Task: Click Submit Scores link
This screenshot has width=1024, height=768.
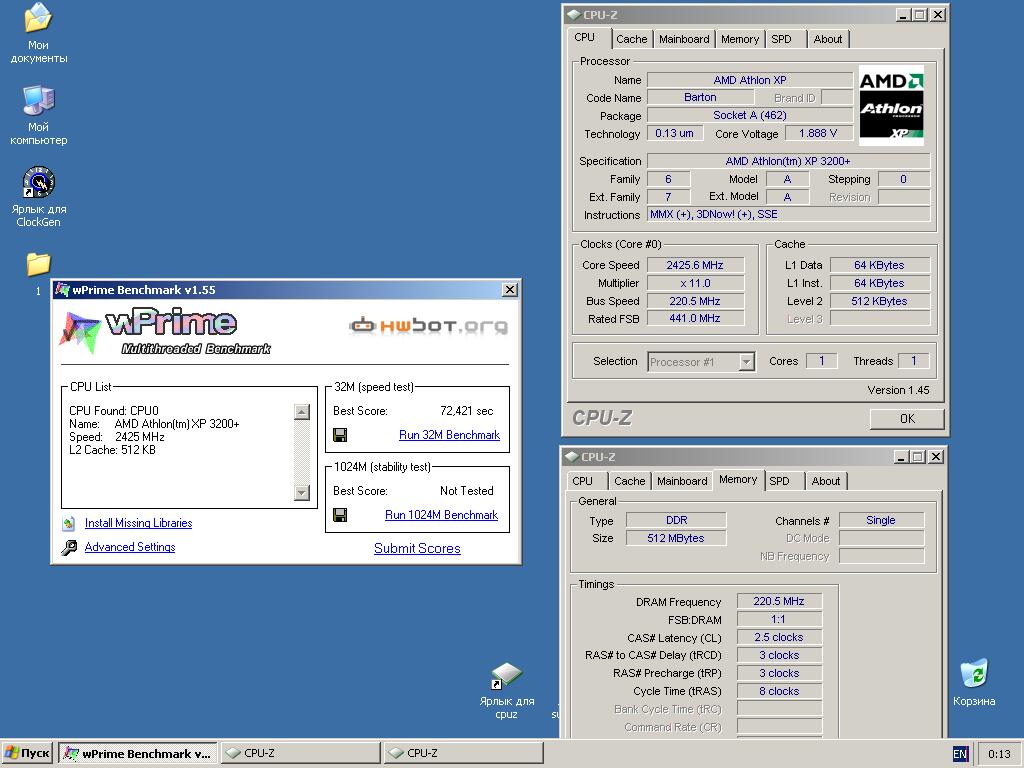Action: click(417, 549)
